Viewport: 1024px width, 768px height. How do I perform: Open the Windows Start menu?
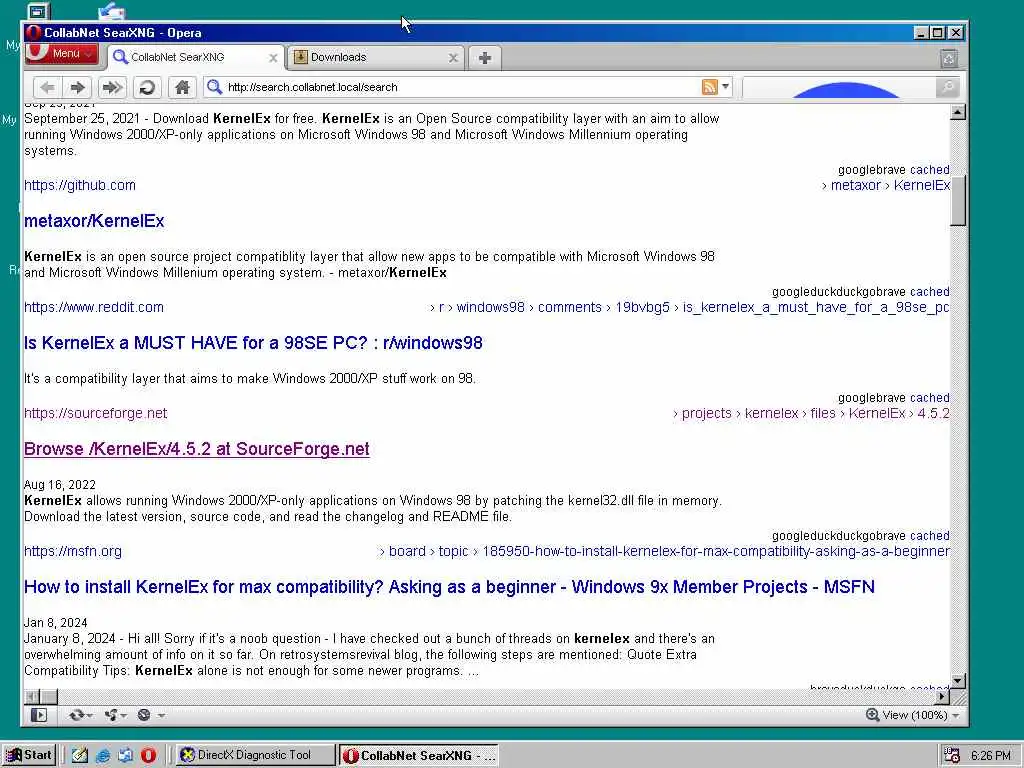pyautogui.click(x=29, y=755)
